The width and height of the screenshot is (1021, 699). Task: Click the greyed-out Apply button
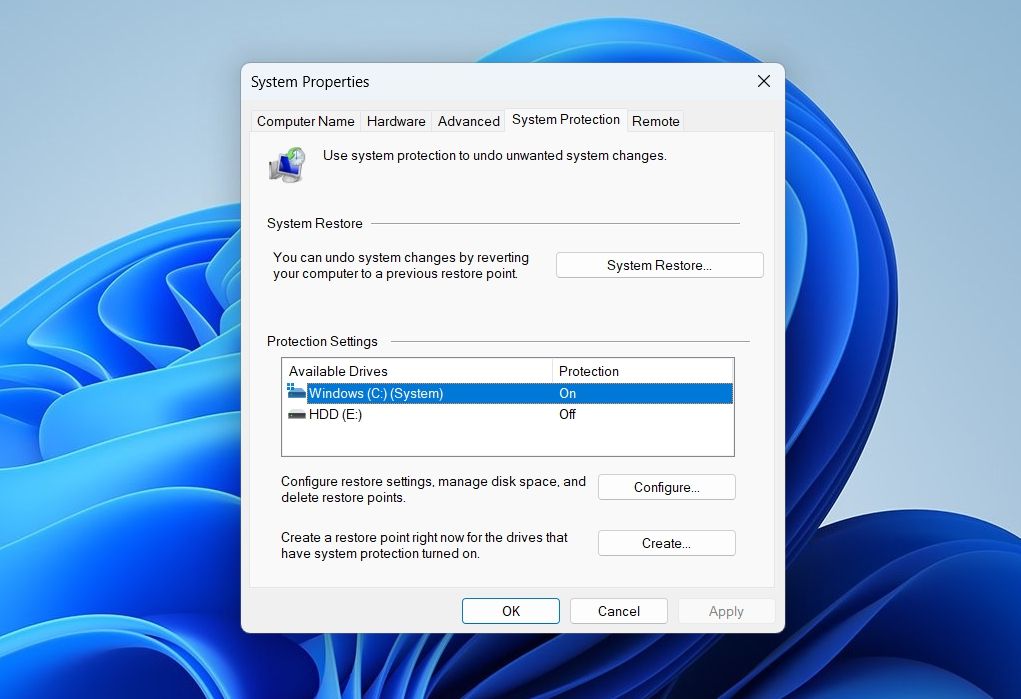pos(726,611)
